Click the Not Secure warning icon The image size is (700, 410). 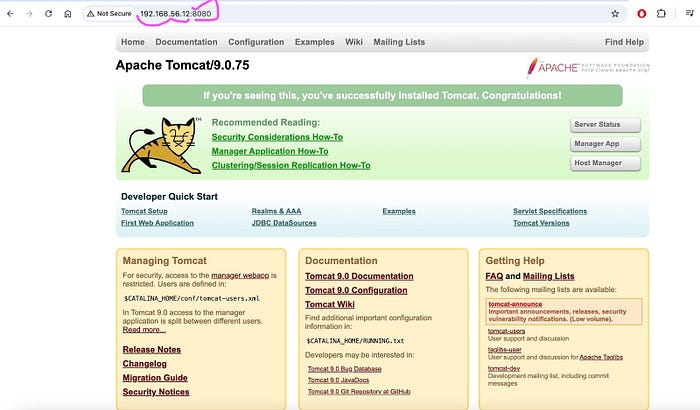point(91,14)
